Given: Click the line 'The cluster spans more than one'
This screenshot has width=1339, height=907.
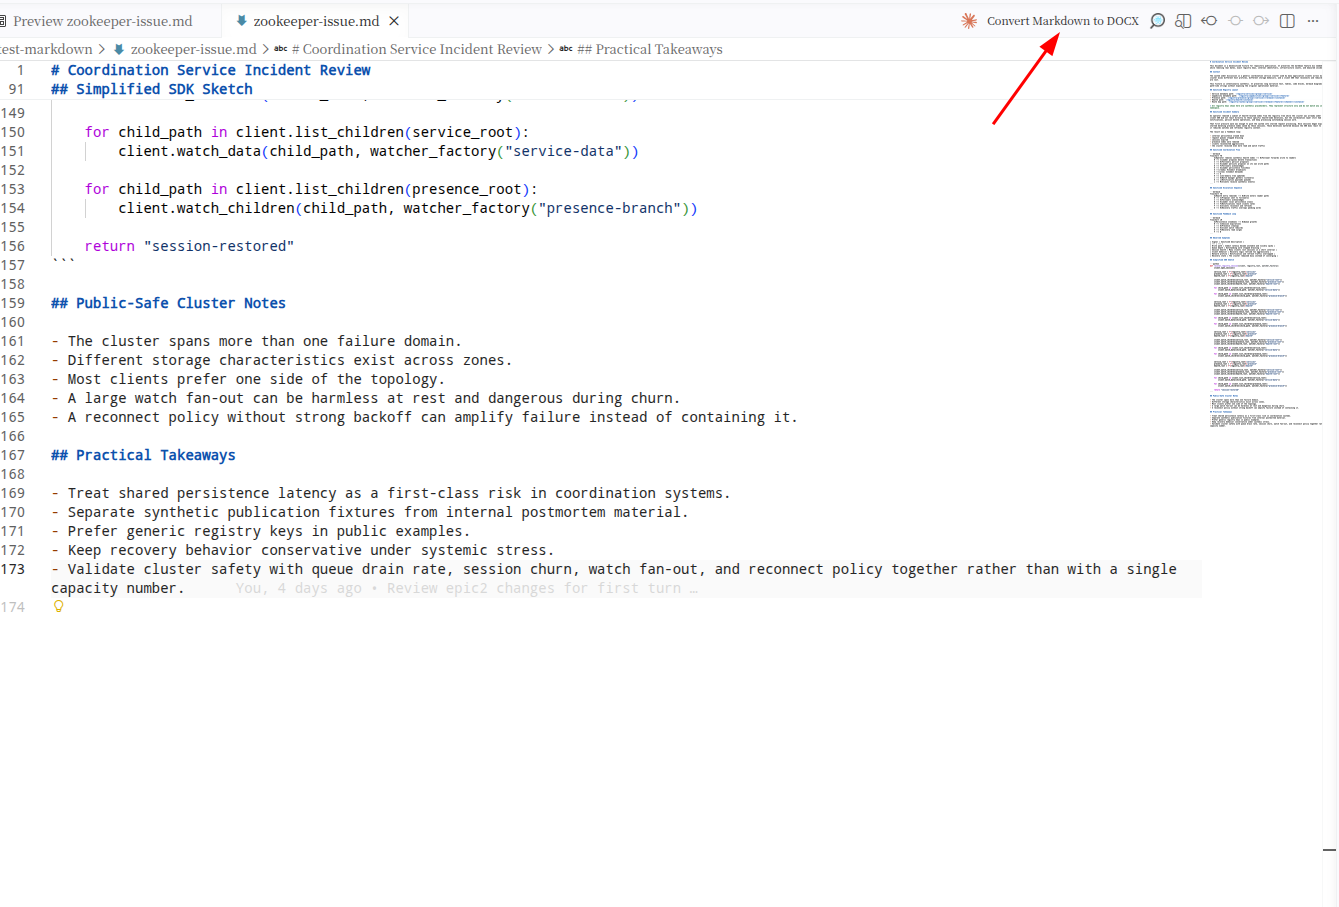Looking at the screenshot, I should (257, 341).
